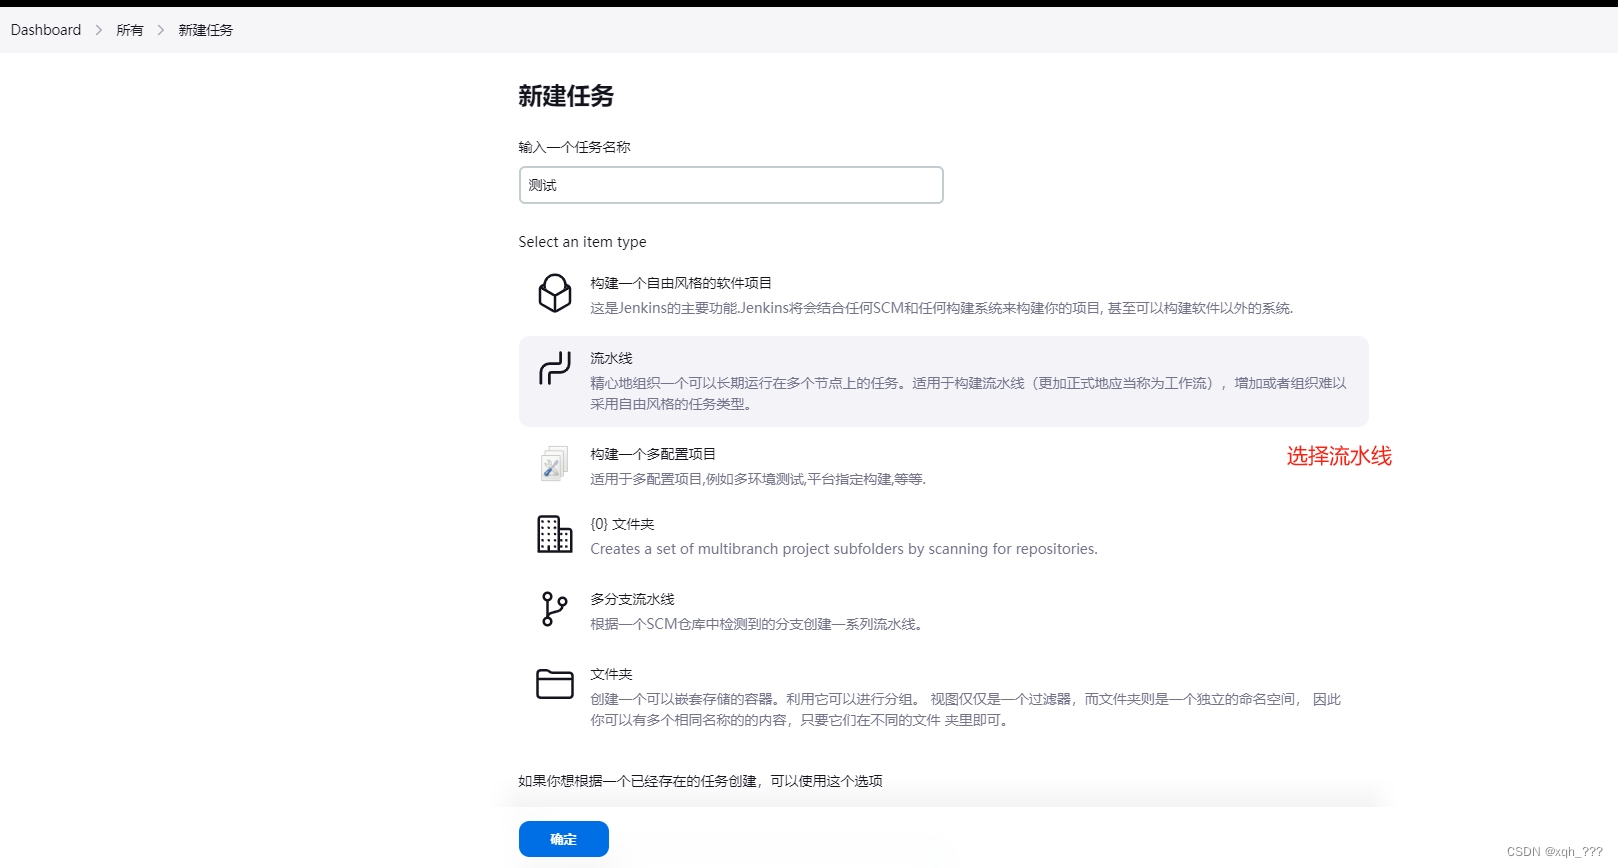1618x868 pixels.
Task: Click the description starting 这是Jenkins的主要功能
Action: pyautogui.click(x=941, y=308)
